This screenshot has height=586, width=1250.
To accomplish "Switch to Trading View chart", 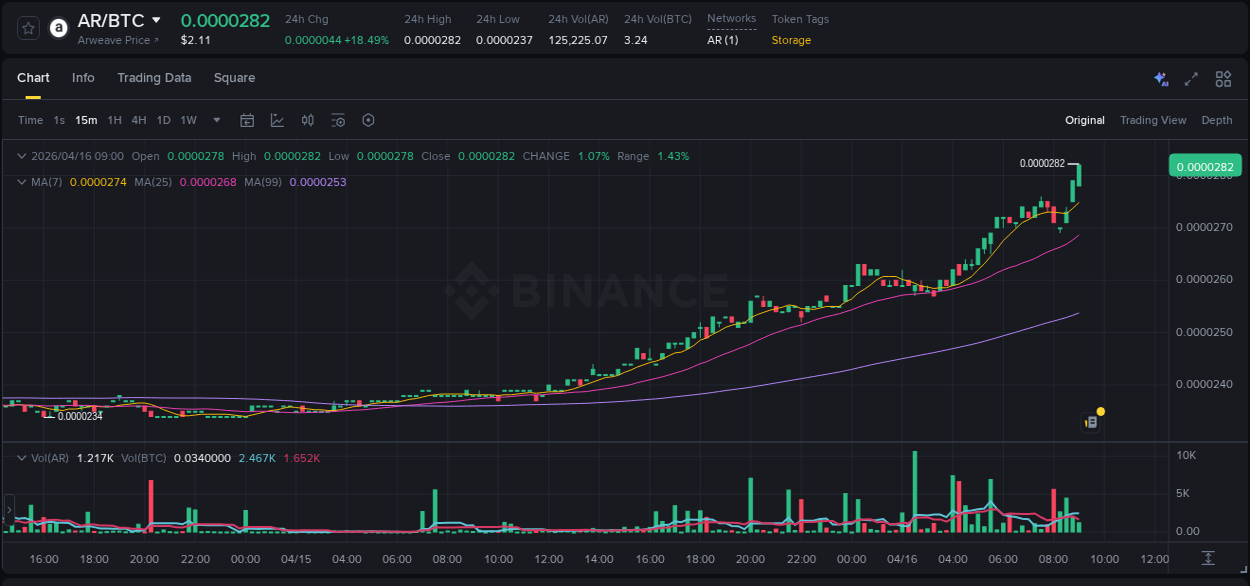I will pyautogui.click(x=1153, y=120).
